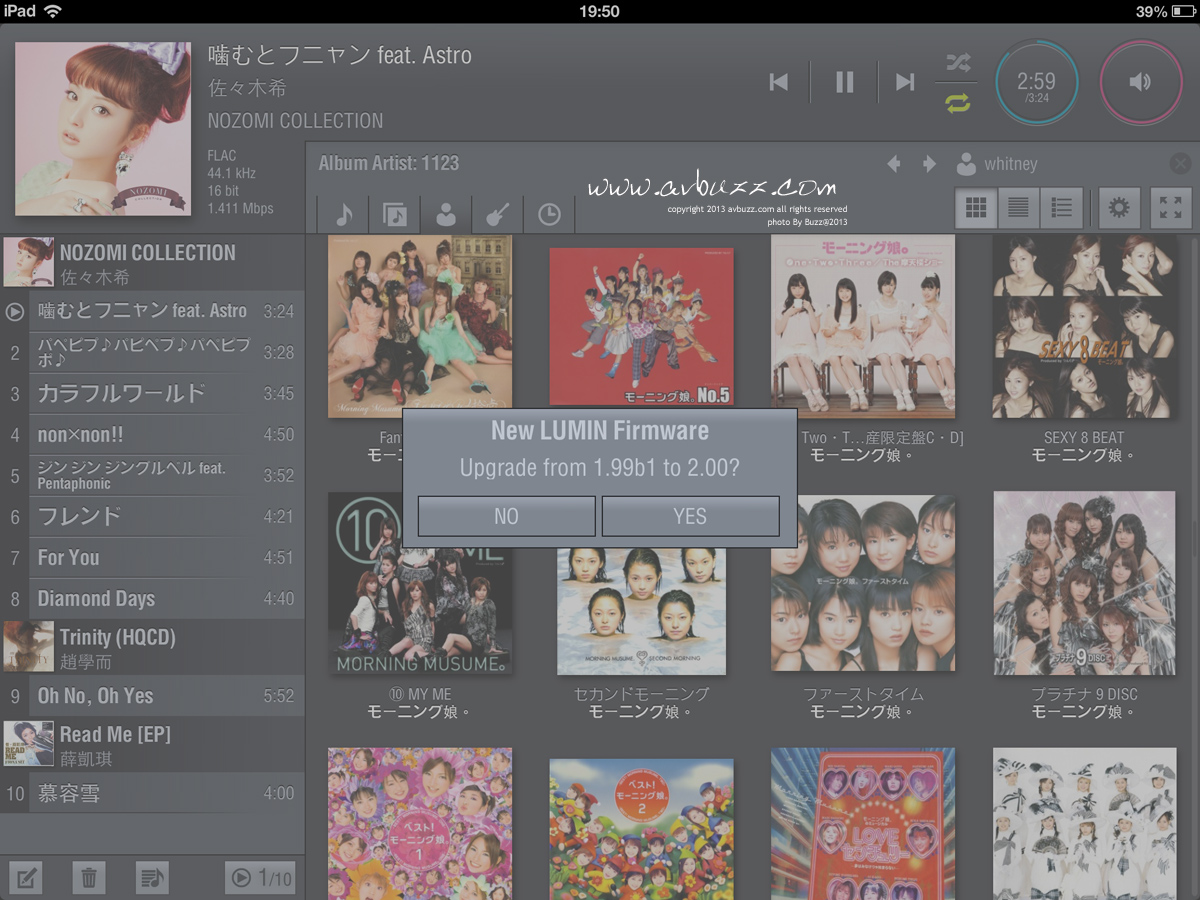
Task: Clear search with the X button
Action: 1180,164
